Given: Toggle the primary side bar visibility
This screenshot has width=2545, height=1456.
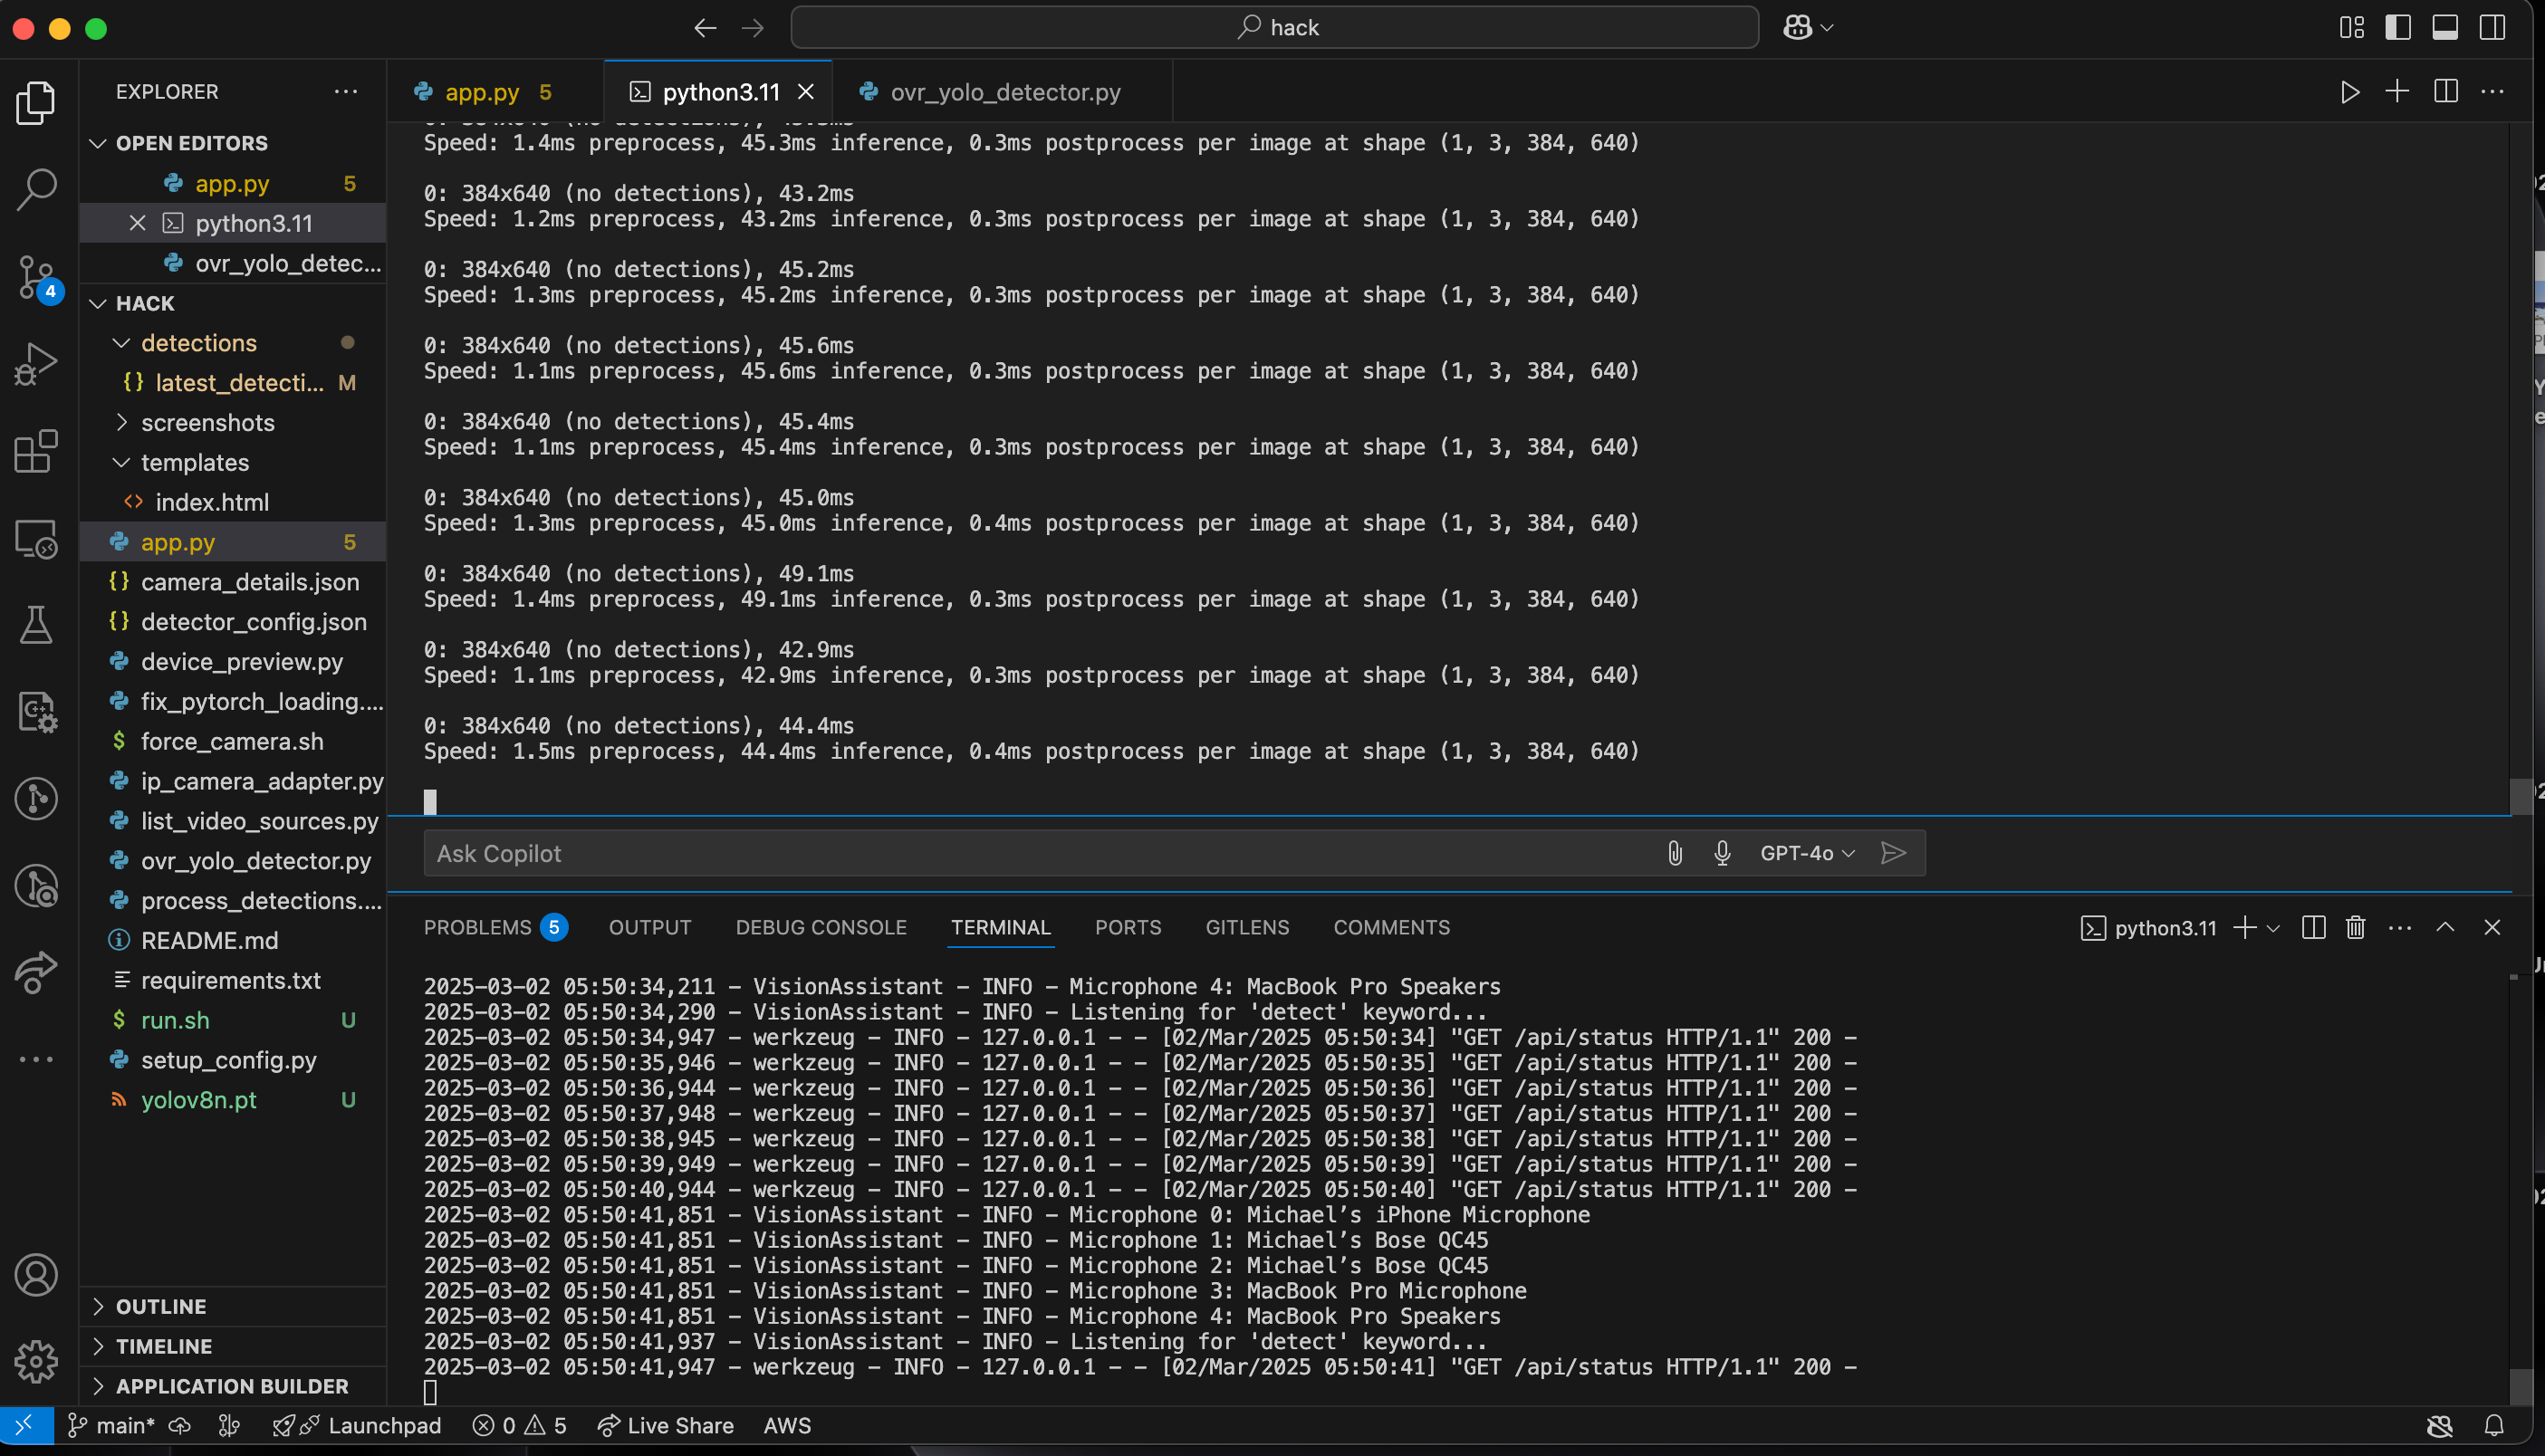Looking at the screenshot, I should tap(2398, 28).
